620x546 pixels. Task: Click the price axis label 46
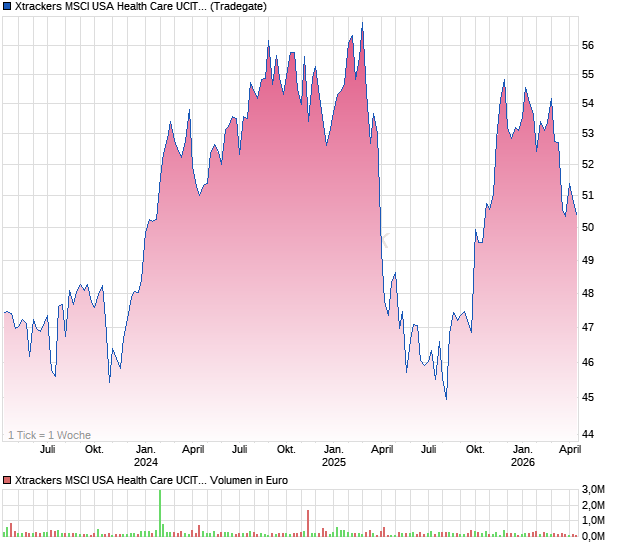pos(588,362)
